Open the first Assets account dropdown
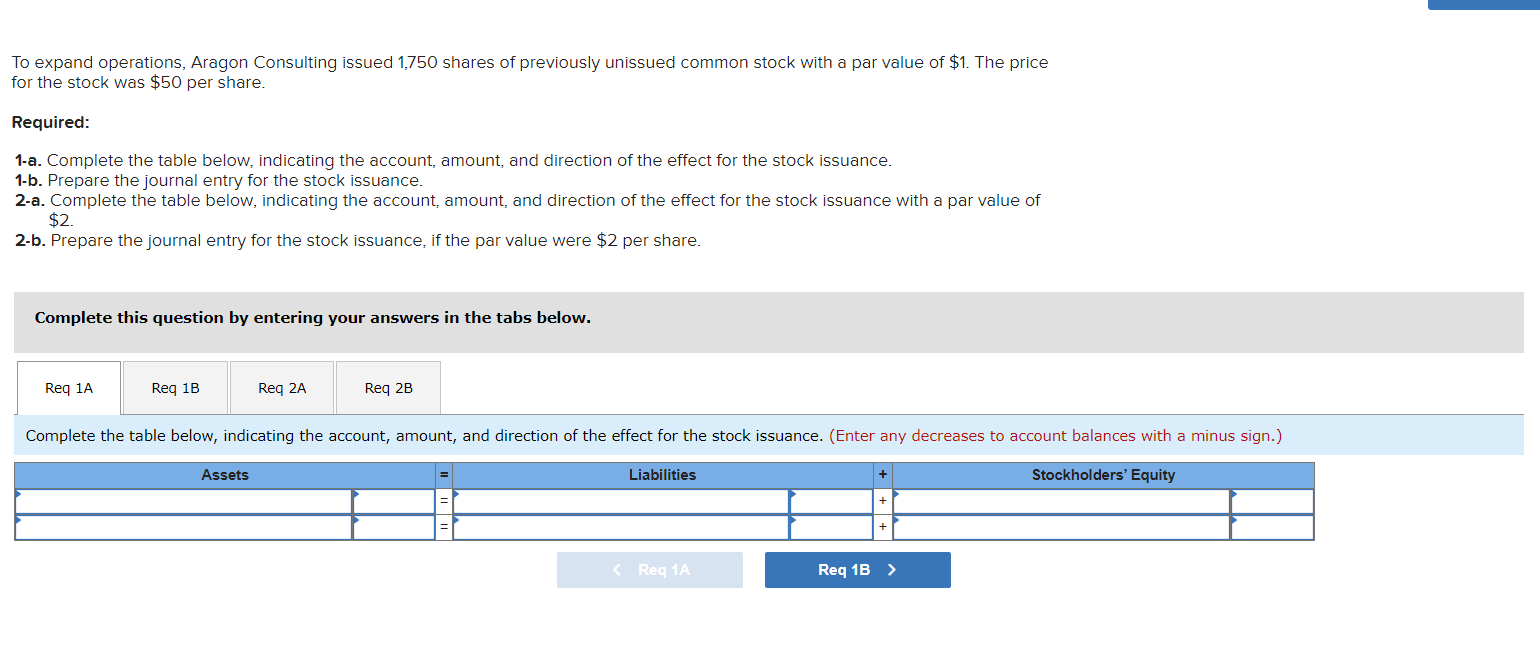Image resolution: width=1540 pixels, height=646 pixels. point(183,501)
